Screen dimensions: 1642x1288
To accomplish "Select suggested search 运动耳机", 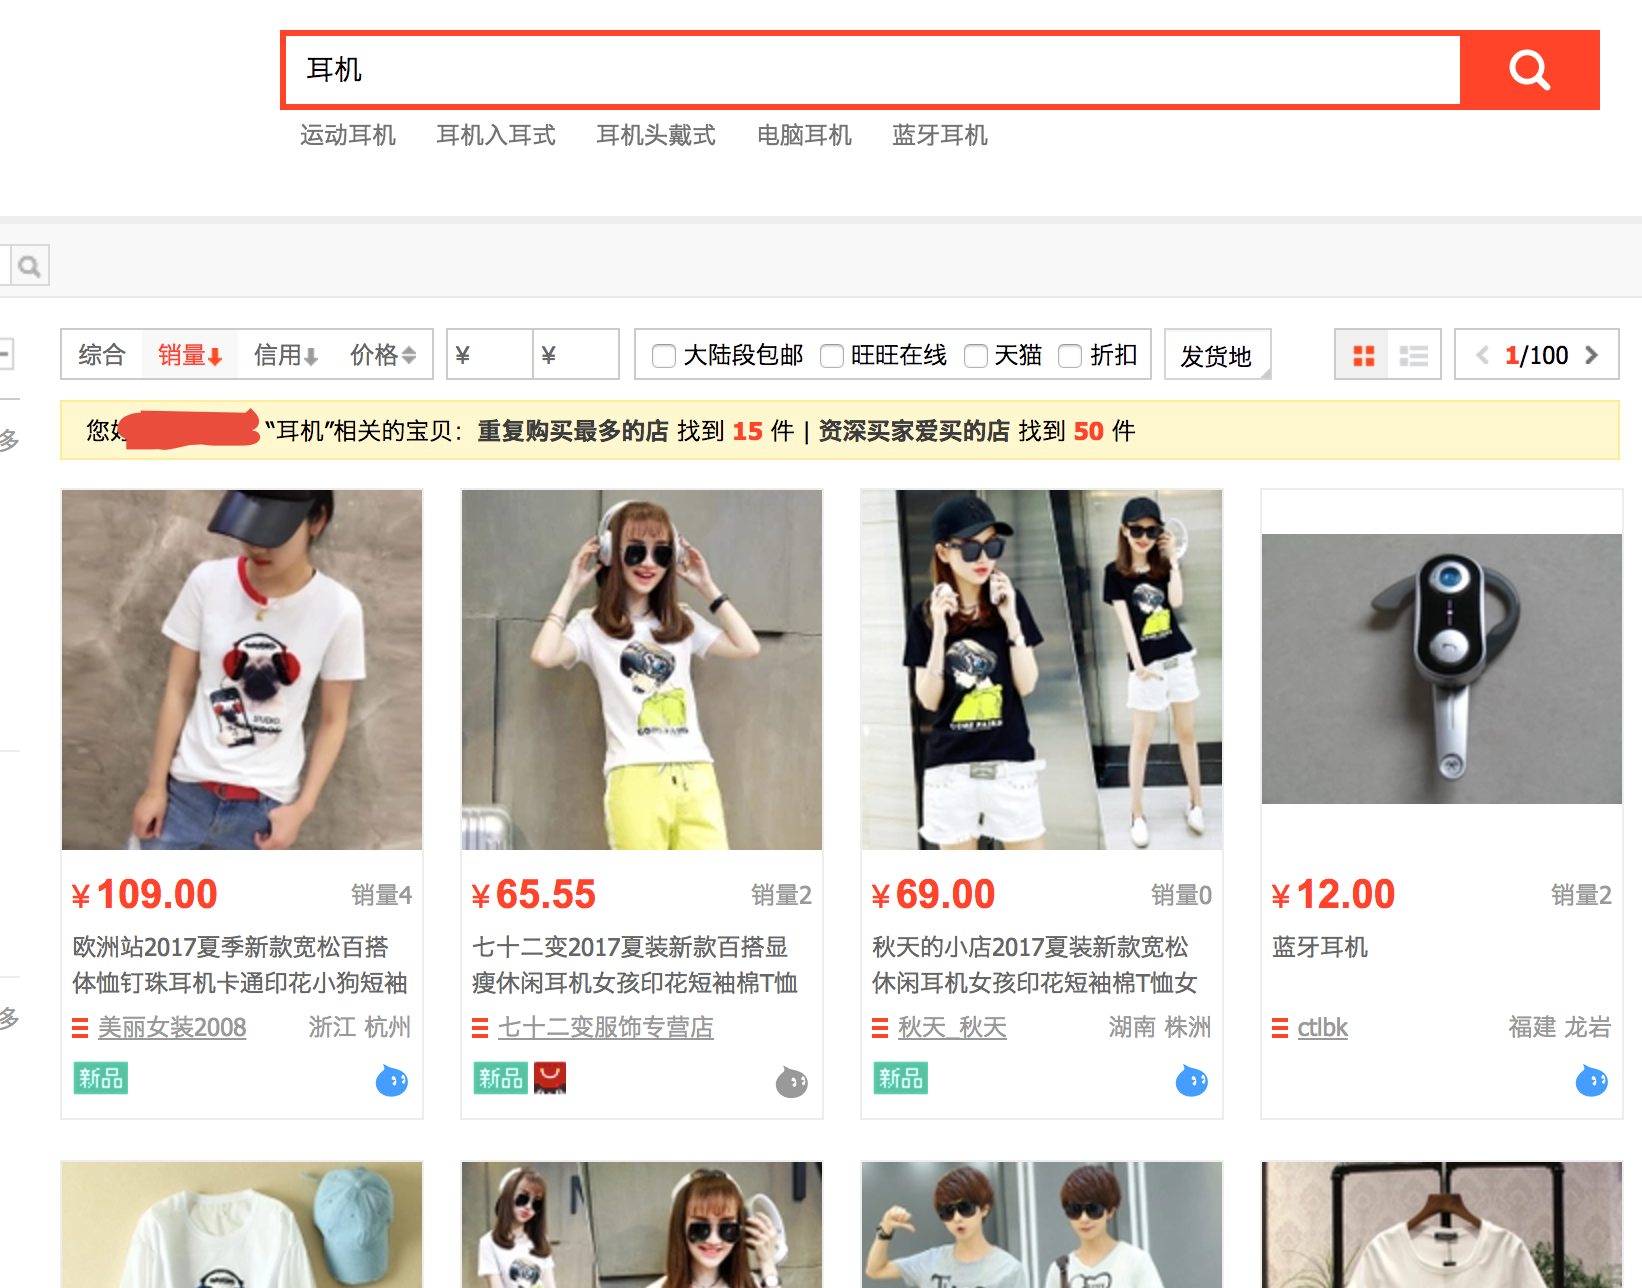I will [x=348, y=135].
